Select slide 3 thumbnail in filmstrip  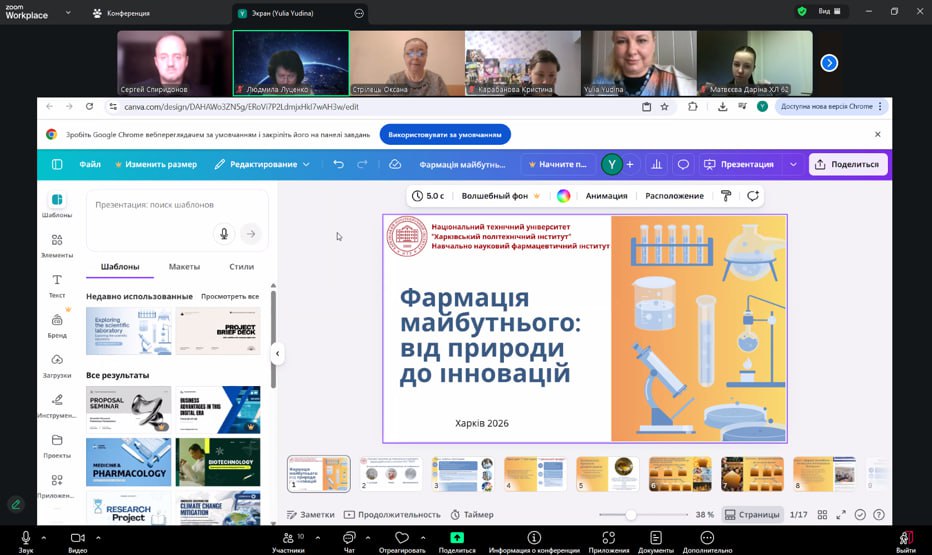tap(462, 474)
